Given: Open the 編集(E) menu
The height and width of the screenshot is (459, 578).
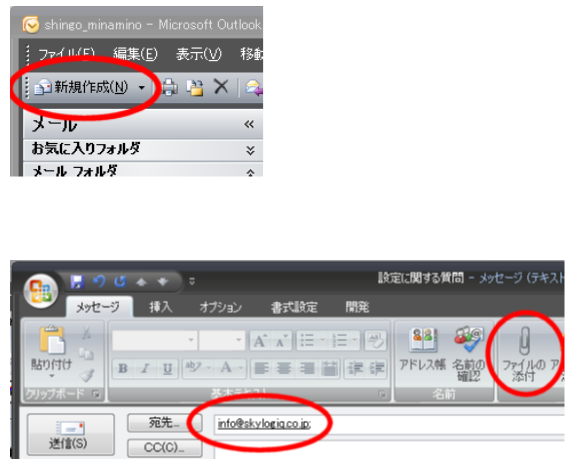Looking at the screenshot, I should tap(135, 54).
